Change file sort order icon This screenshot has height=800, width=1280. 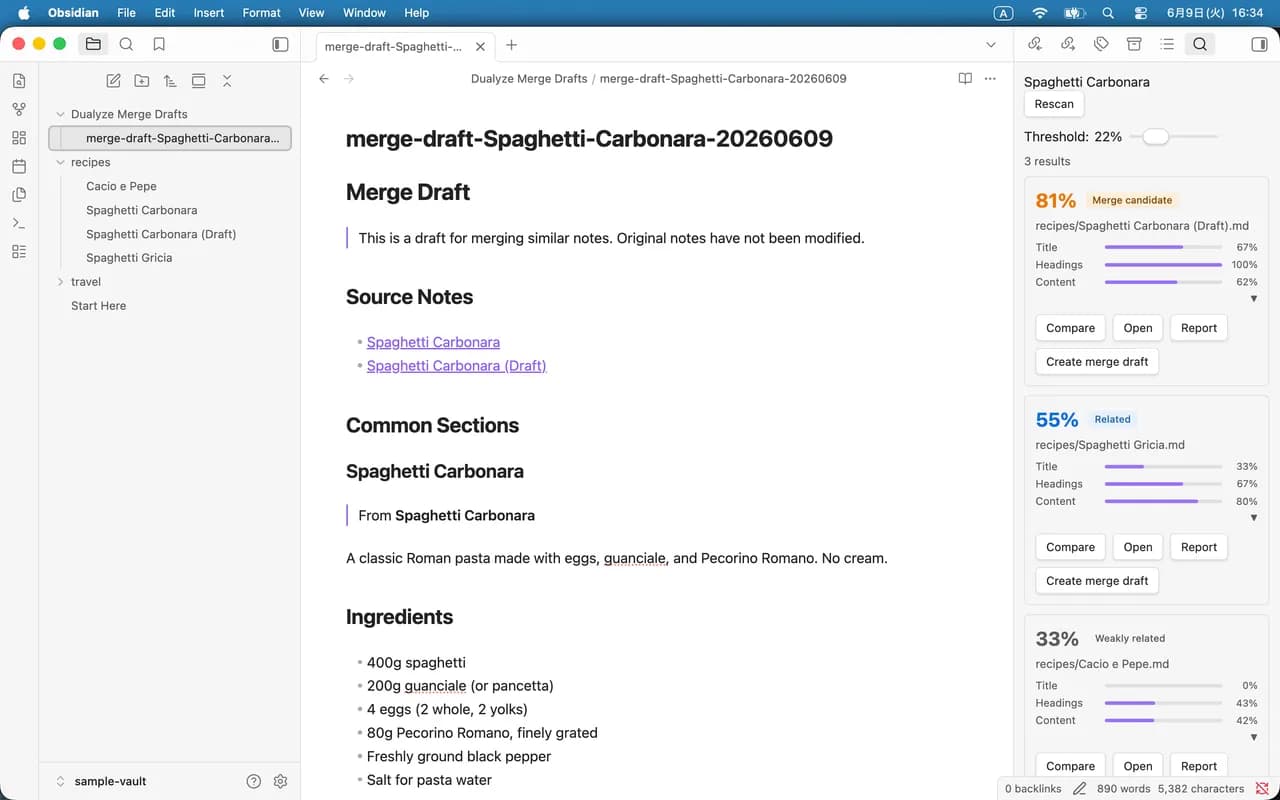tap(170, 81)
